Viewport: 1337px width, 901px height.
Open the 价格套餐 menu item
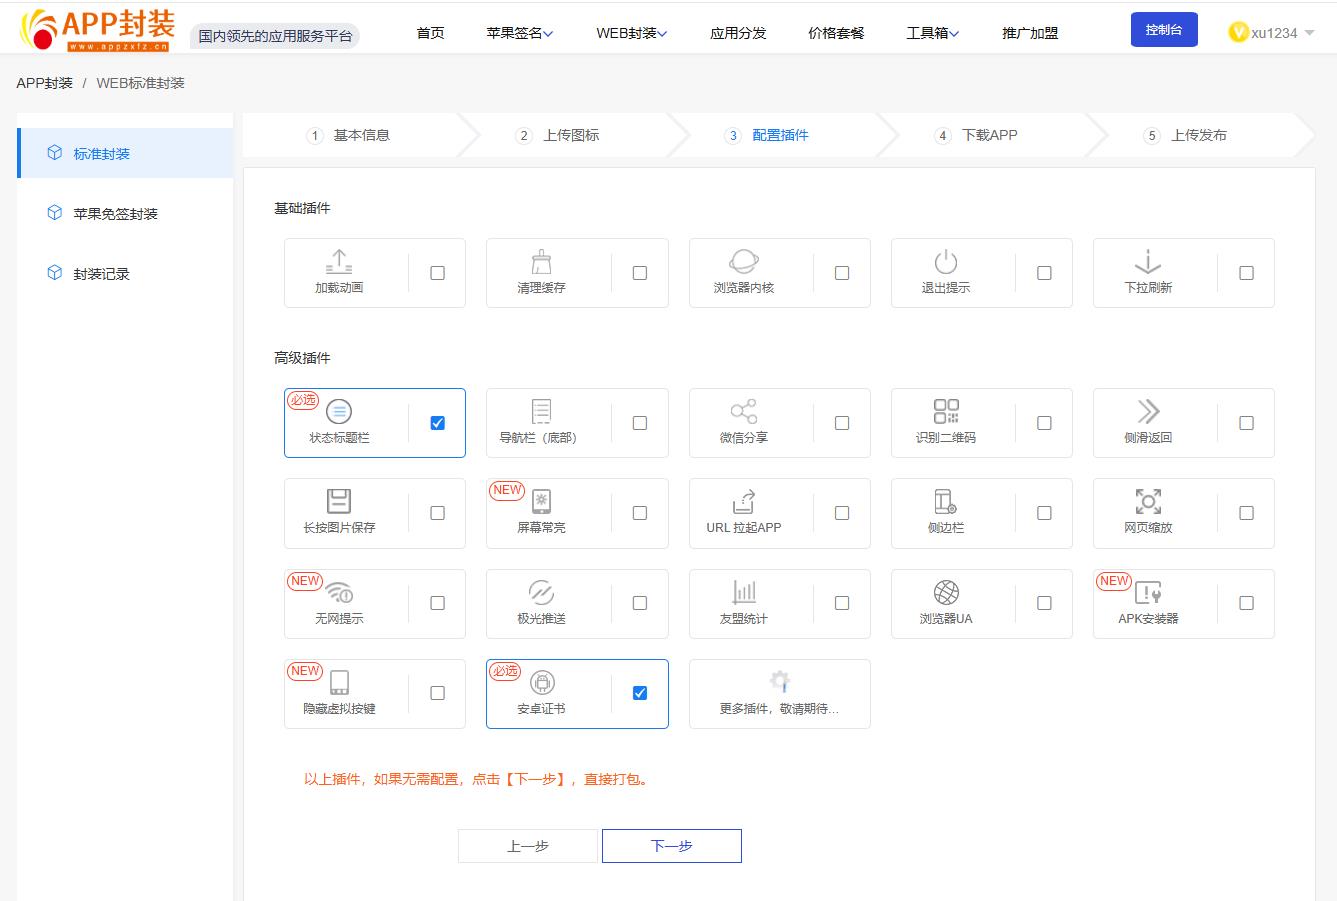tap(836, 33)
